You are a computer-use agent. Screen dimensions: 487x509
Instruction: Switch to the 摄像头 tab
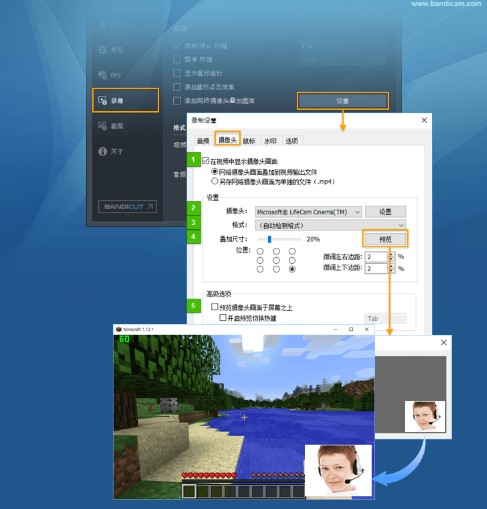point(227,140)
